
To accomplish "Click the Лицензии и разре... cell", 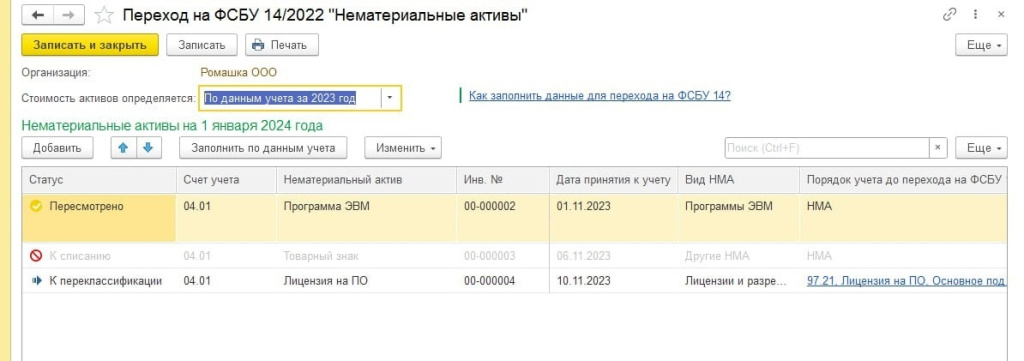I will click(738, 281).
